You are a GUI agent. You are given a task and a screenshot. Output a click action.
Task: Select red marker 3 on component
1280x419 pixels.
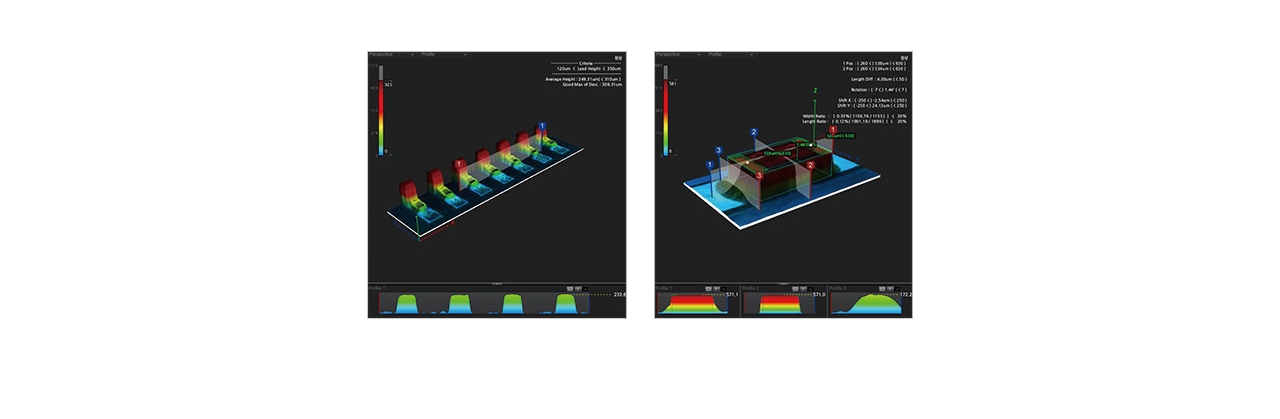(759, 176)
